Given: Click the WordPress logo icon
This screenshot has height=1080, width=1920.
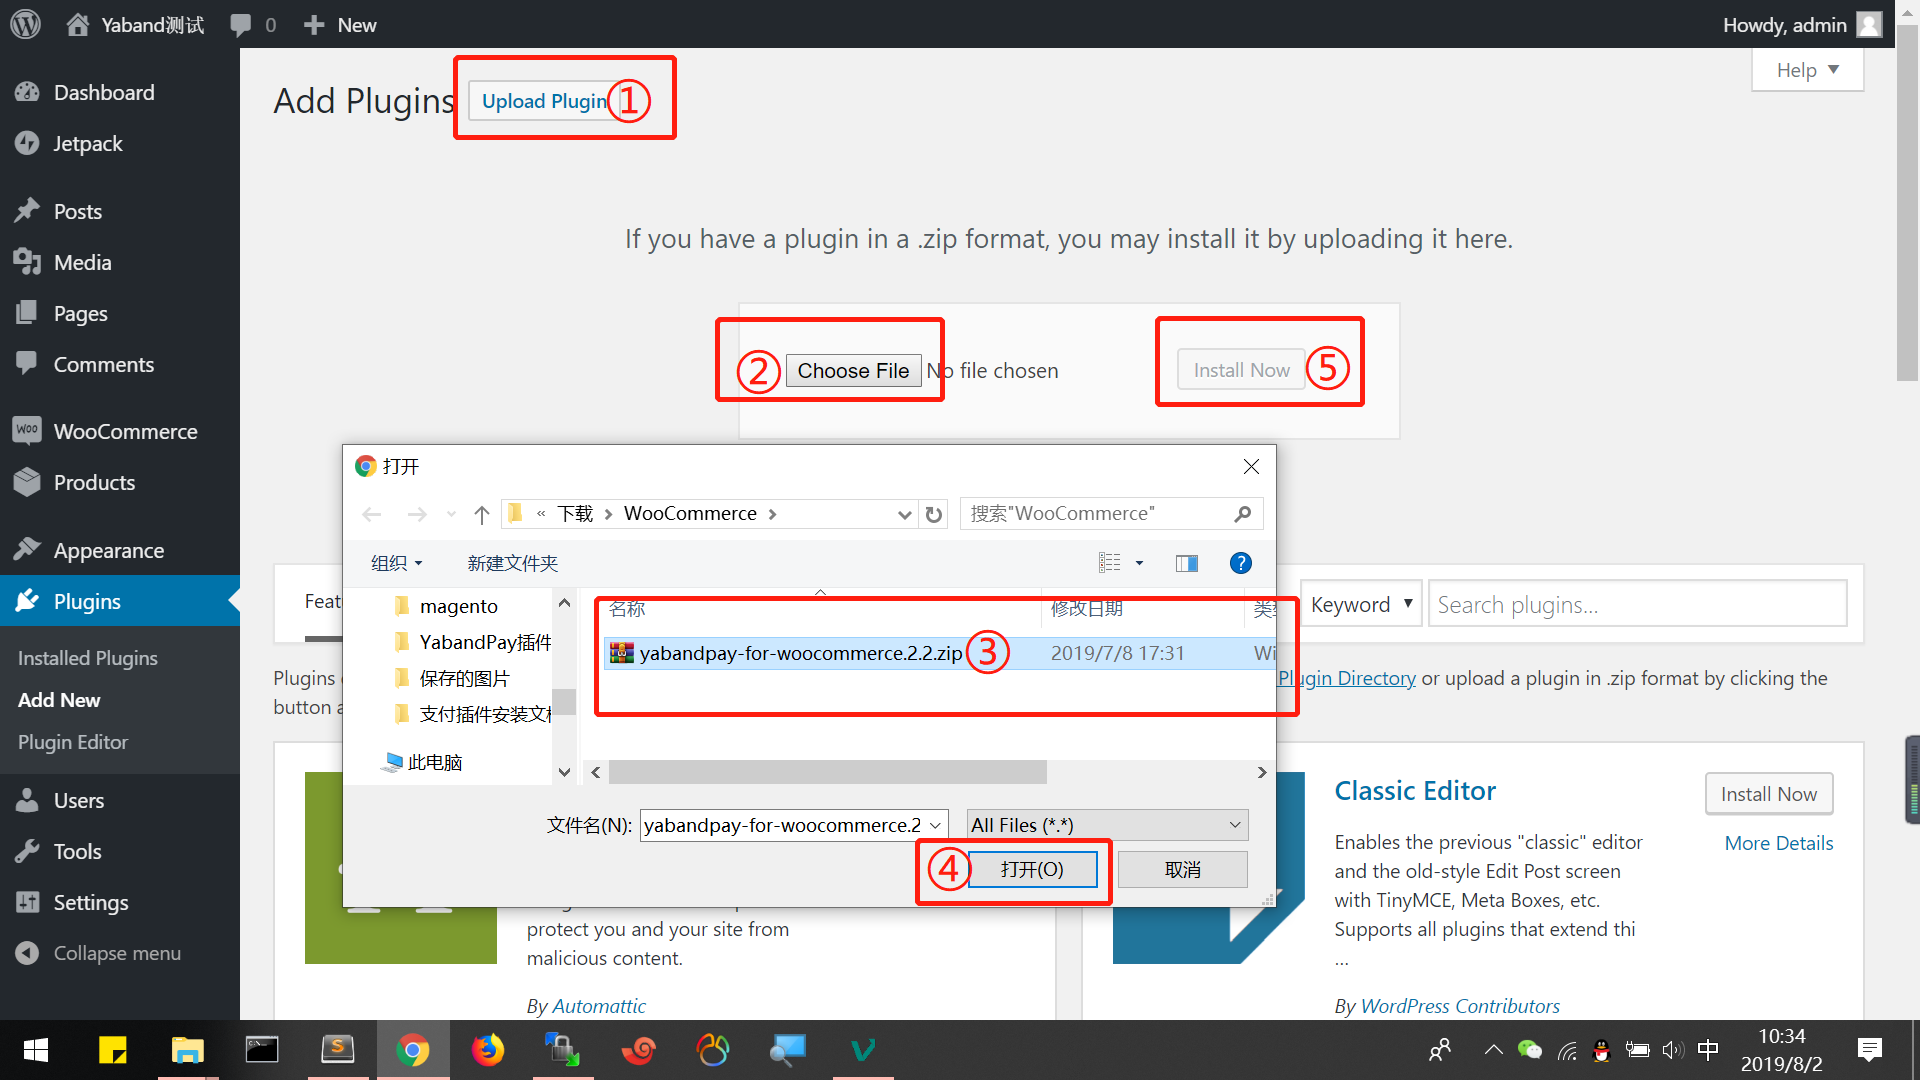Looking at the screenshot, I should pyautogui.click(x=25, y=24).
